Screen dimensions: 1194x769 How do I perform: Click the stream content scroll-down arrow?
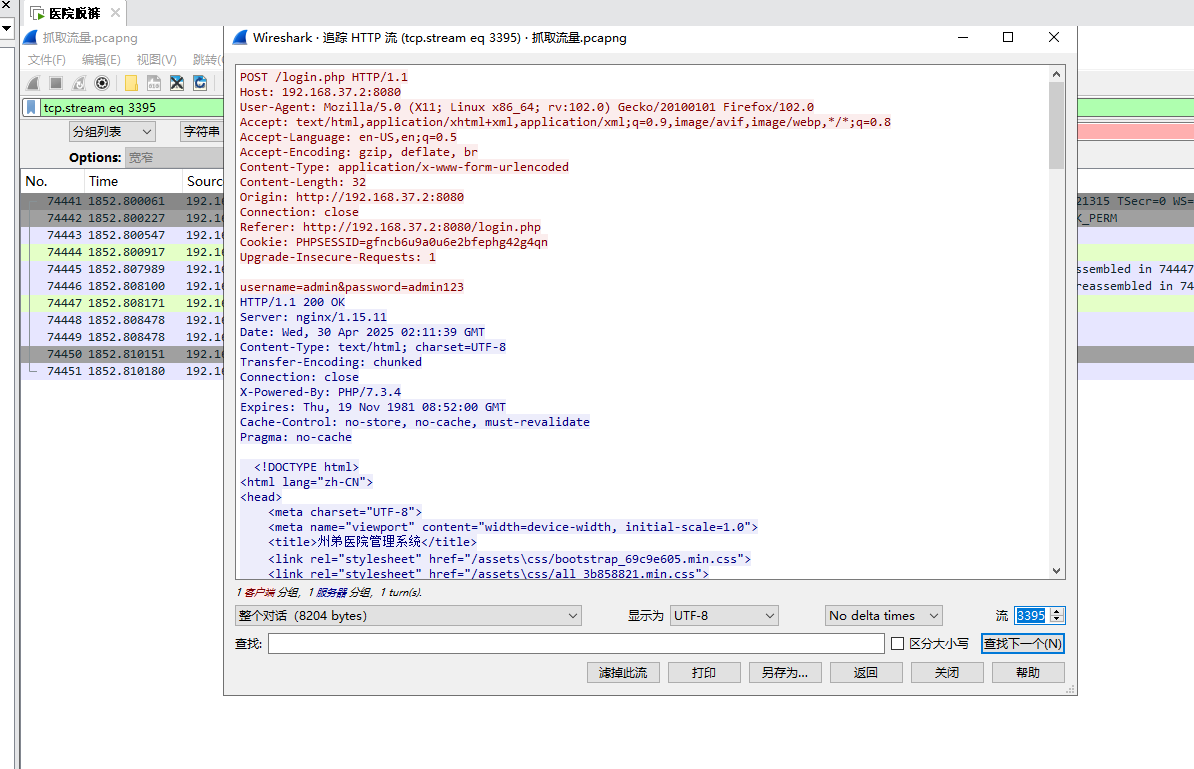[1056, 570]
